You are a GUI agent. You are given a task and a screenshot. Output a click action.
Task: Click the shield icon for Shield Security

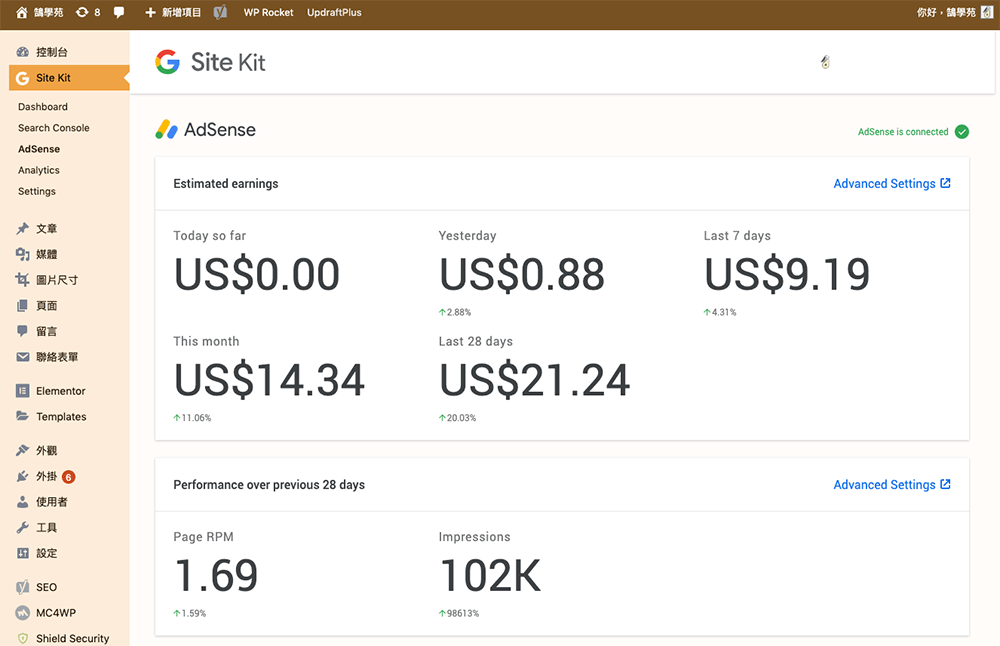coord(23,638)
